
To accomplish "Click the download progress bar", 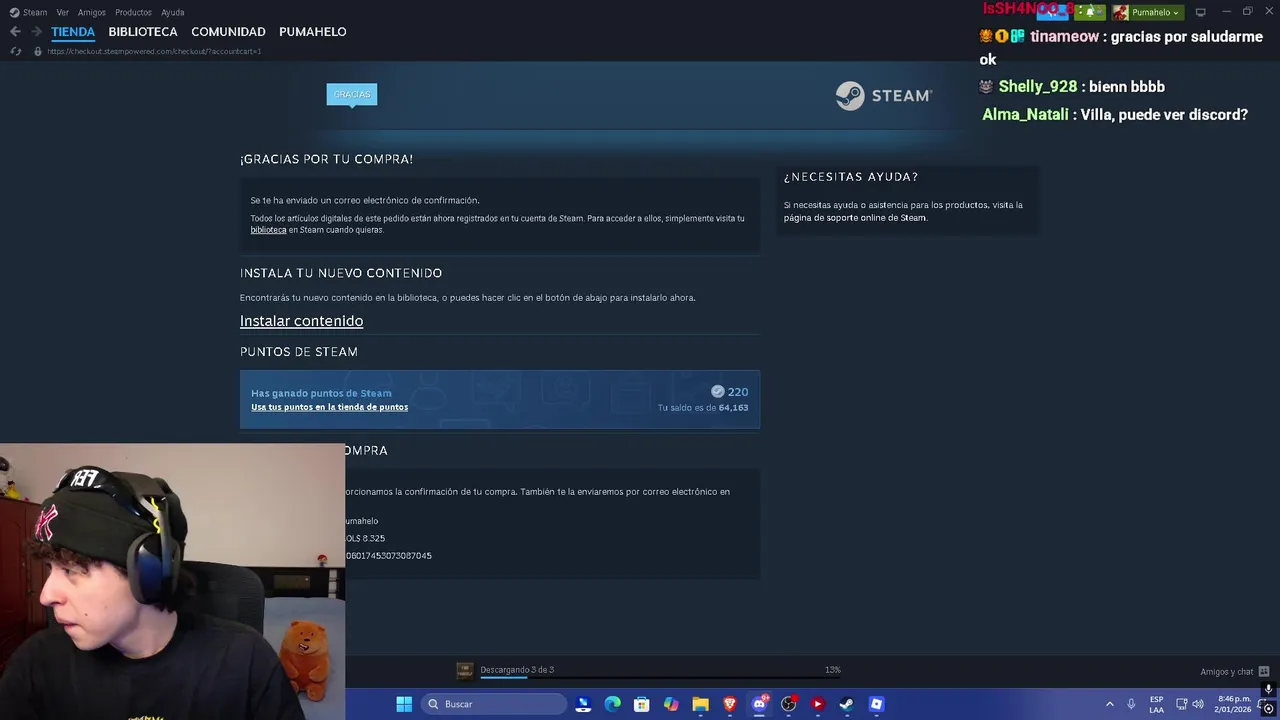I will click(x=660, y=678).
